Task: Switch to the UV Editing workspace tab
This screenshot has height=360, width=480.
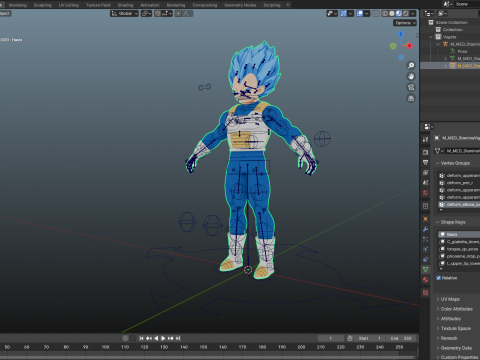Action: (69, 5)
